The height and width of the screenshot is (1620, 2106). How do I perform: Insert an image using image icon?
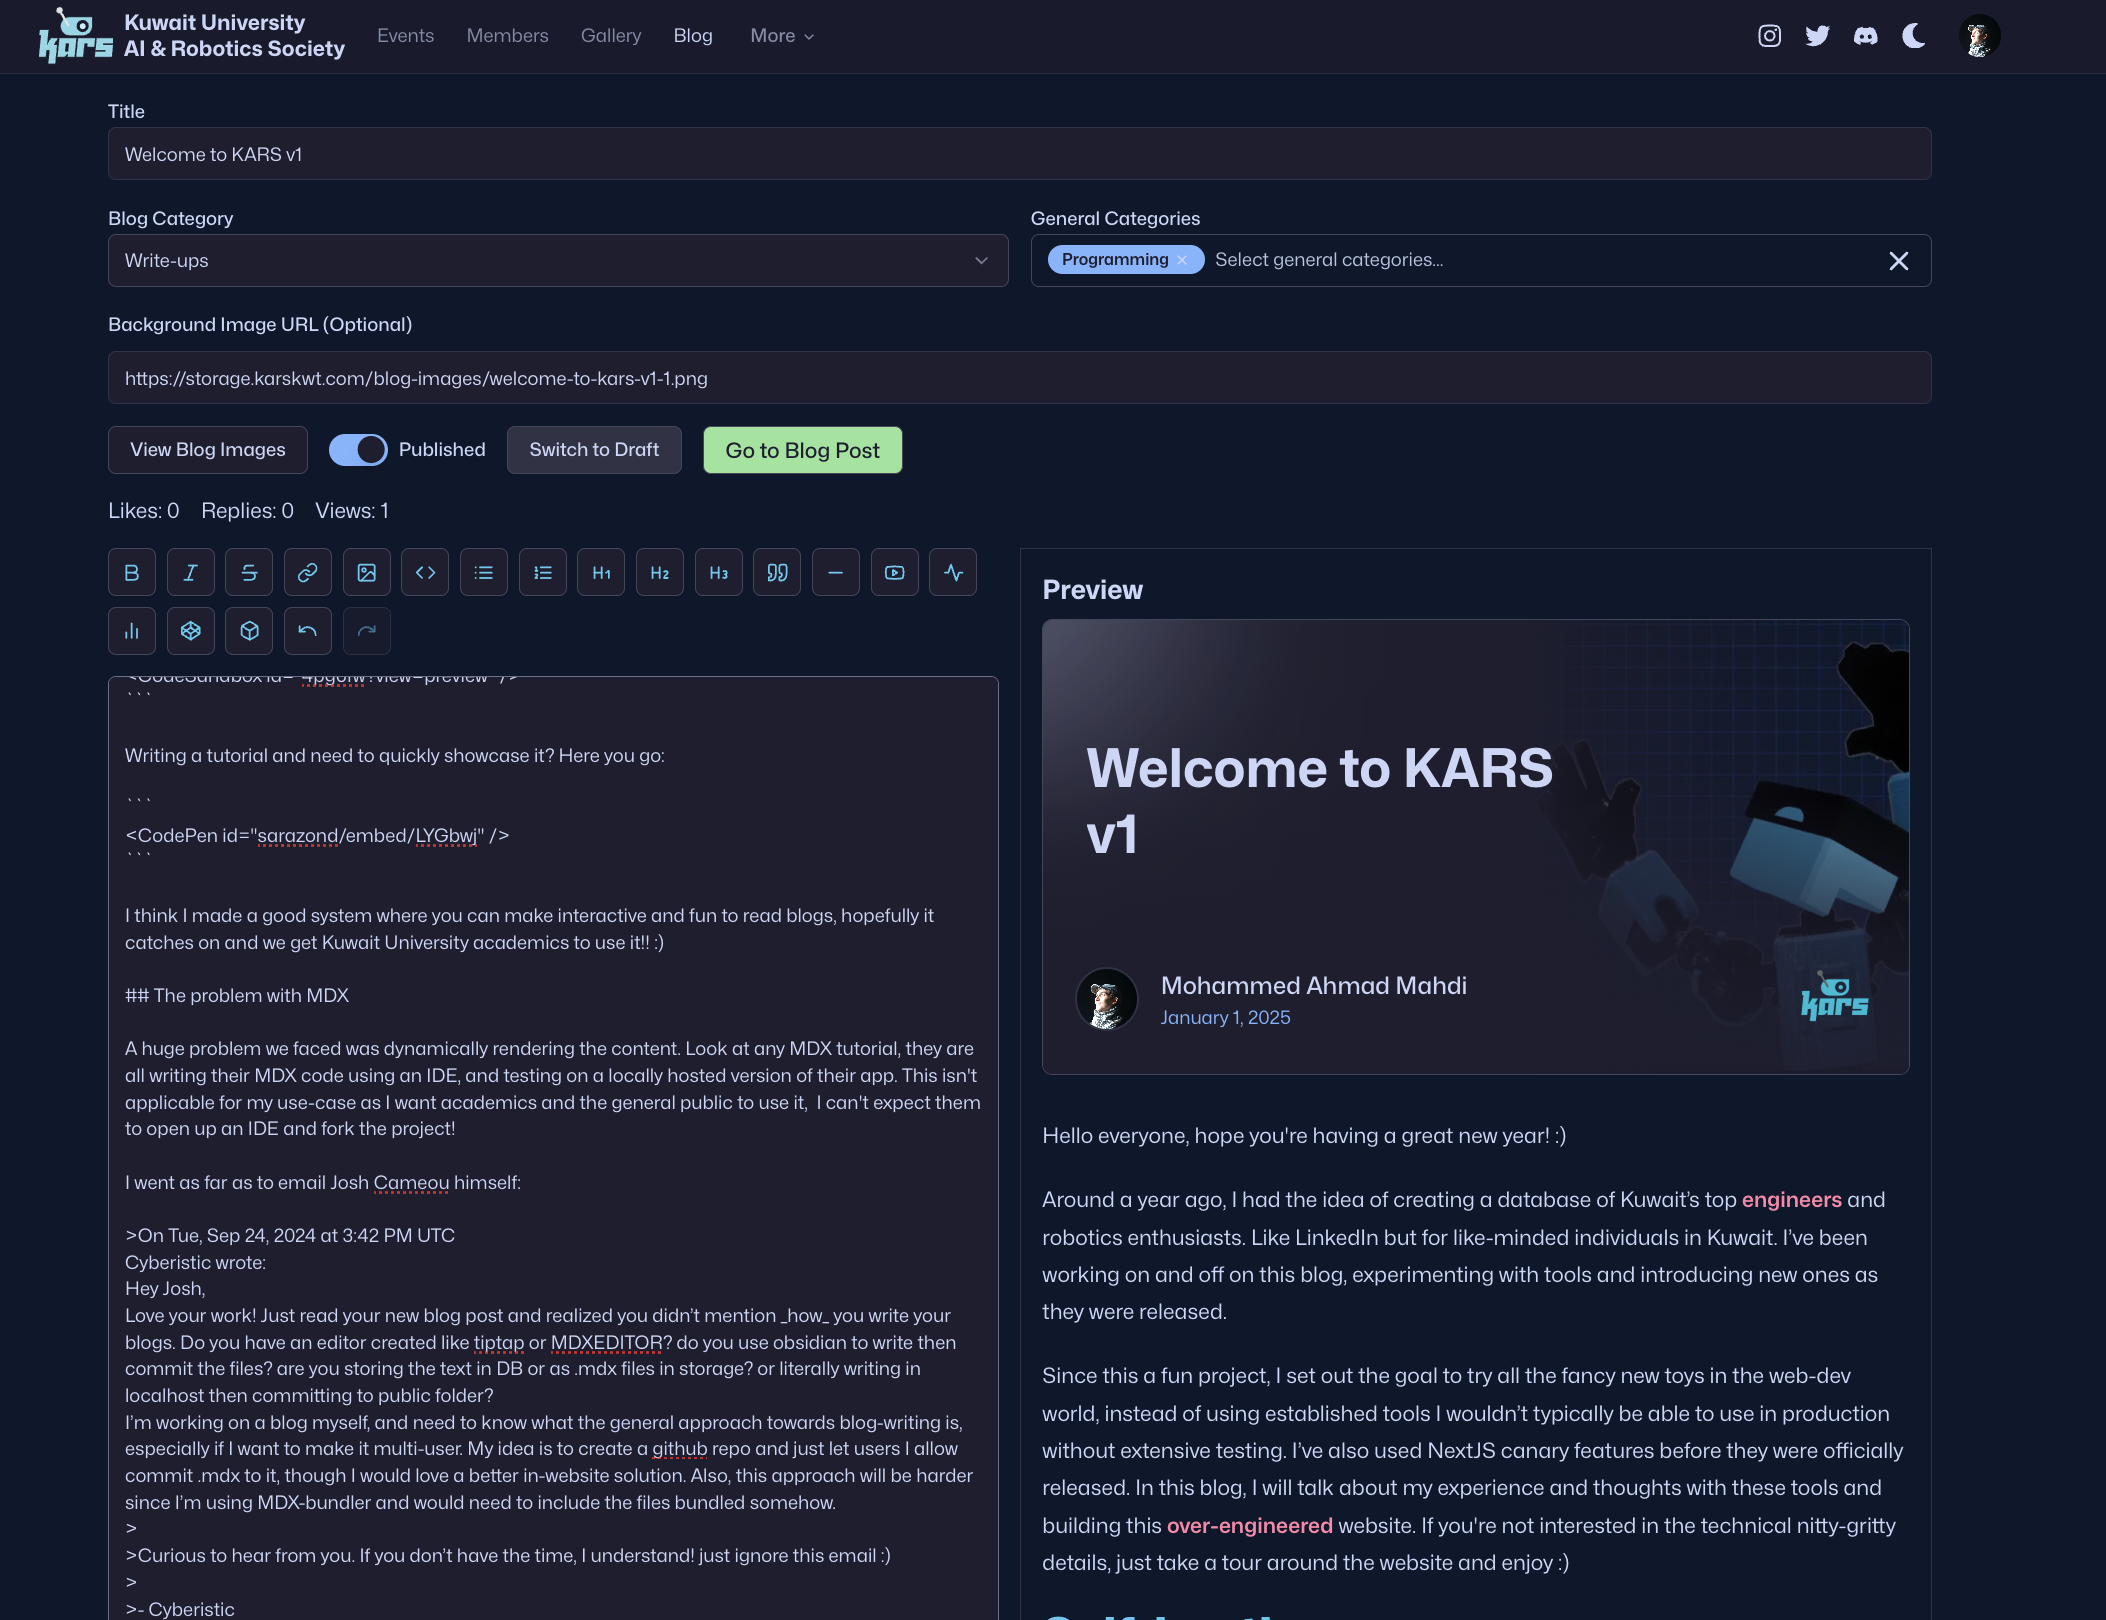(367, 573)
